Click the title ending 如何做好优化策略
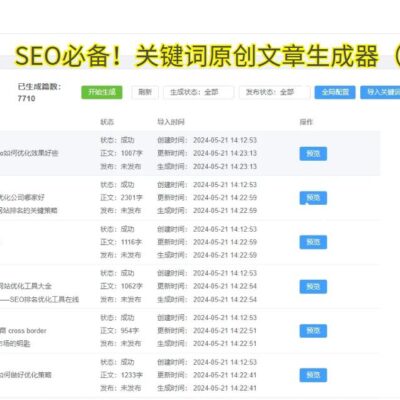 click(x=26, y=375)
